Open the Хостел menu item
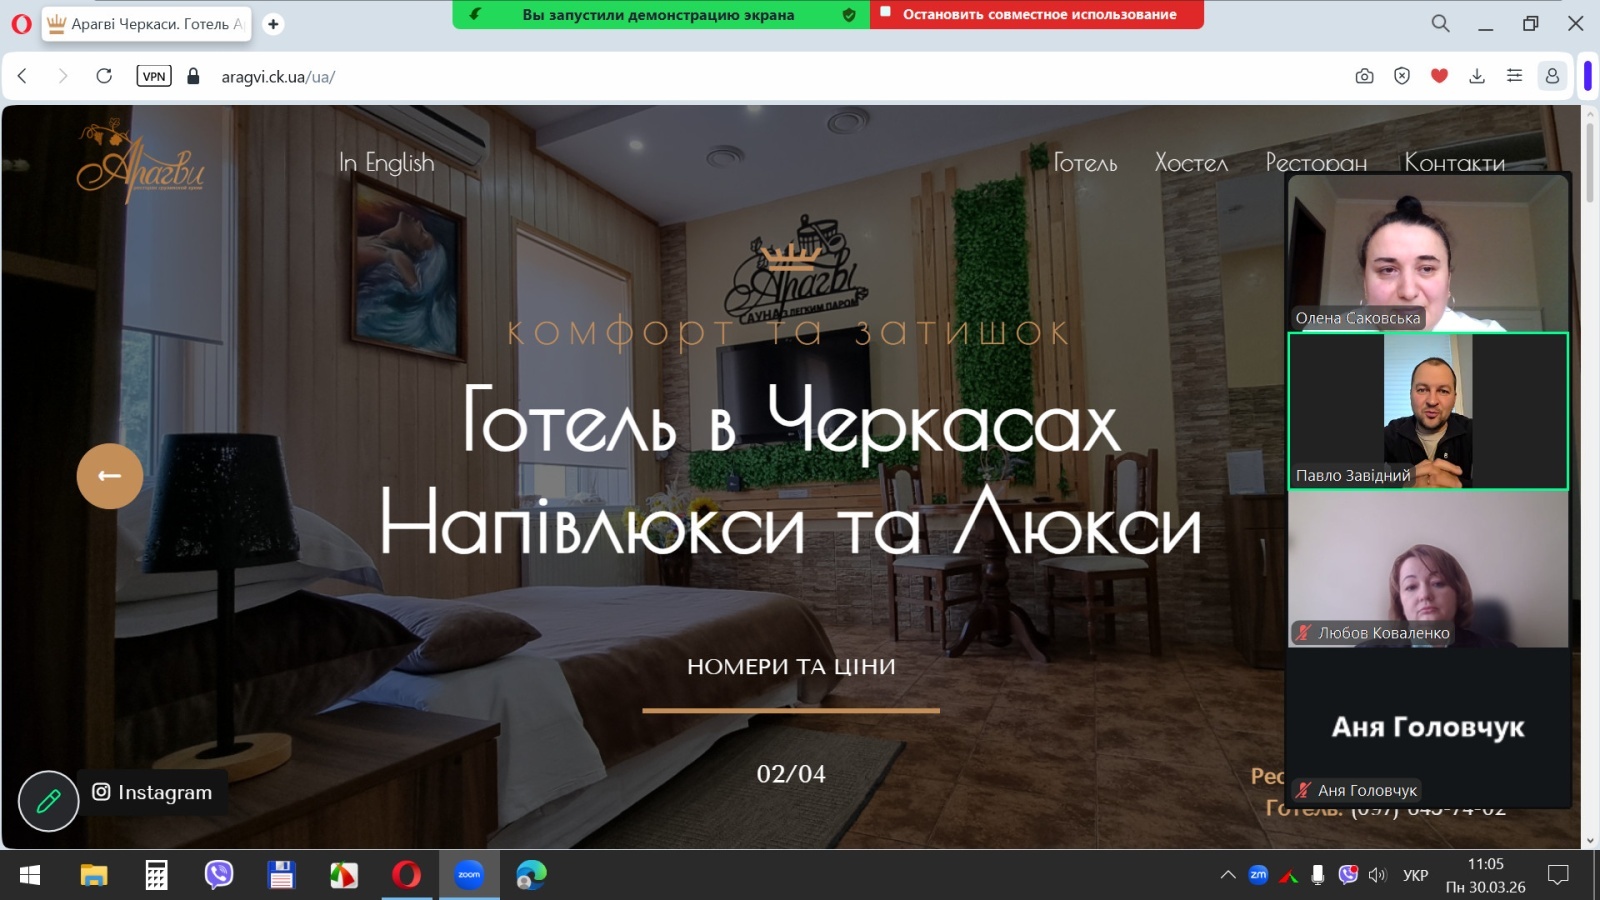The height and width of the screenshot is (900, 1600). click(1191, 163)
